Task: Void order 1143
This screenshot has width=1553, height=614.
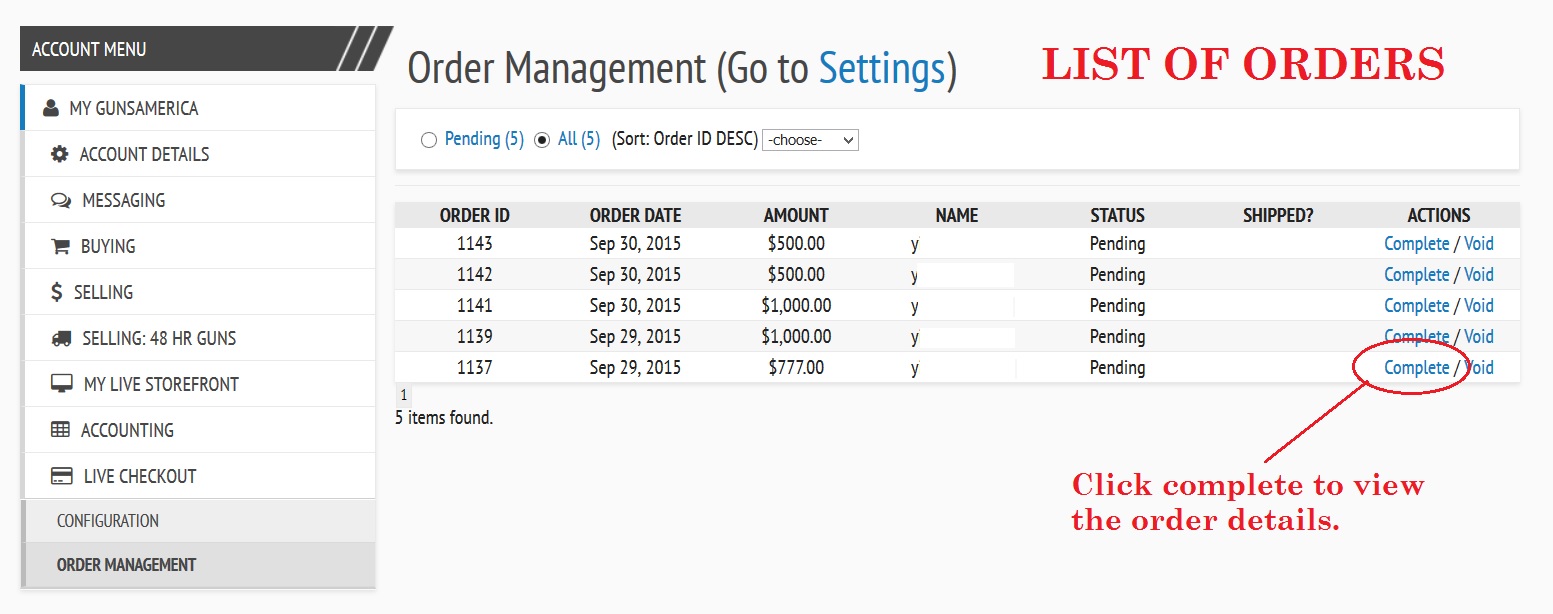Action: (x=1478, y=244)
